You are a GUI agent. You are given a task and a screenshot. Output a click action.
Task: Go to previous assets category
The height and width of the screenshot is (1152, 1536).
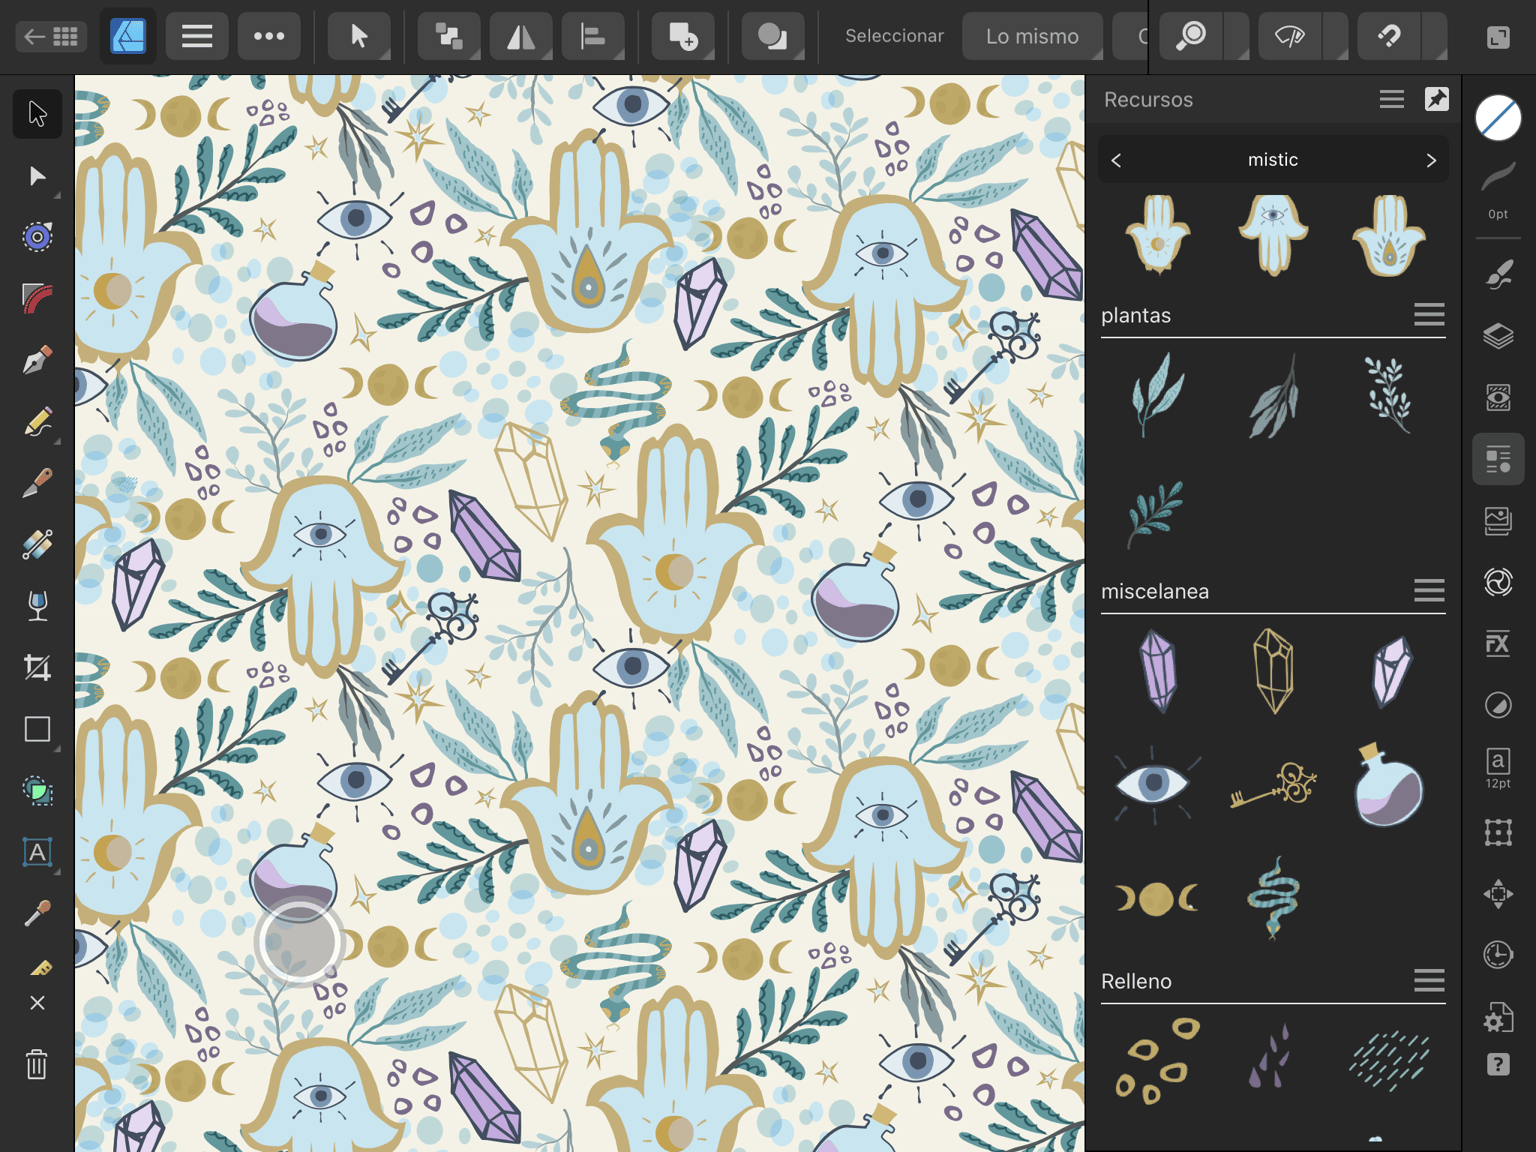click(1116, 160)
